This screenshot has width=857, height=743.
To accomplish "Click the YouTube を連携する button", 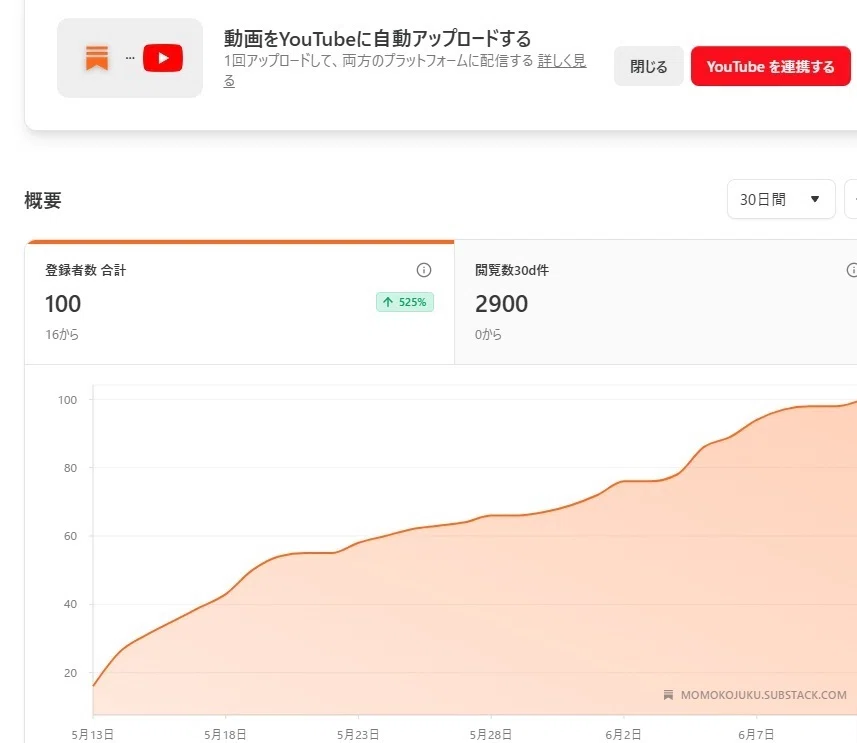I will (771, 67).
